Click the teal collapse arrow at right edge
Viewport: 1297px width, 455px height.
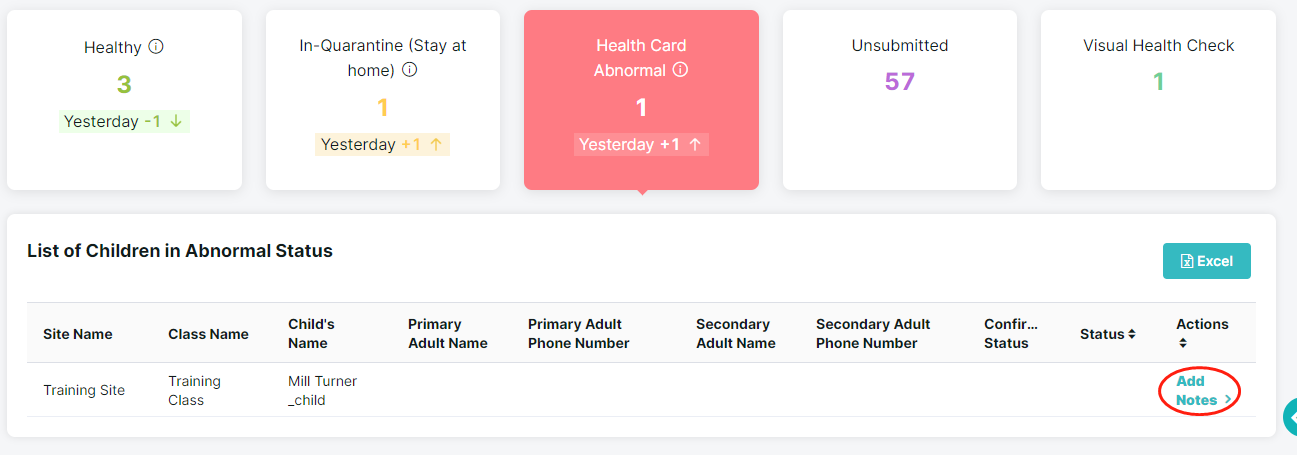pos(1290,417)
